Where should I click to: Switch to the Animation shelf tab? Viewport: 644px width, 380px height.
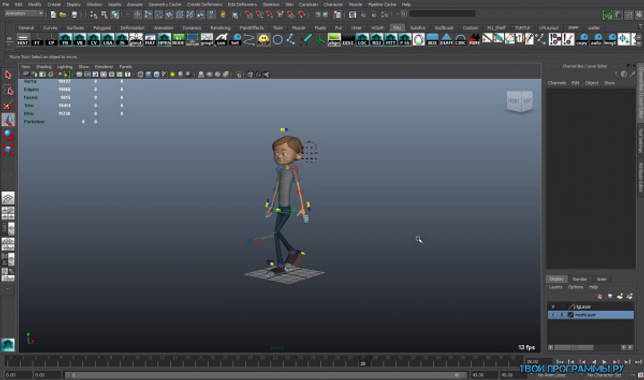(163, 28)
